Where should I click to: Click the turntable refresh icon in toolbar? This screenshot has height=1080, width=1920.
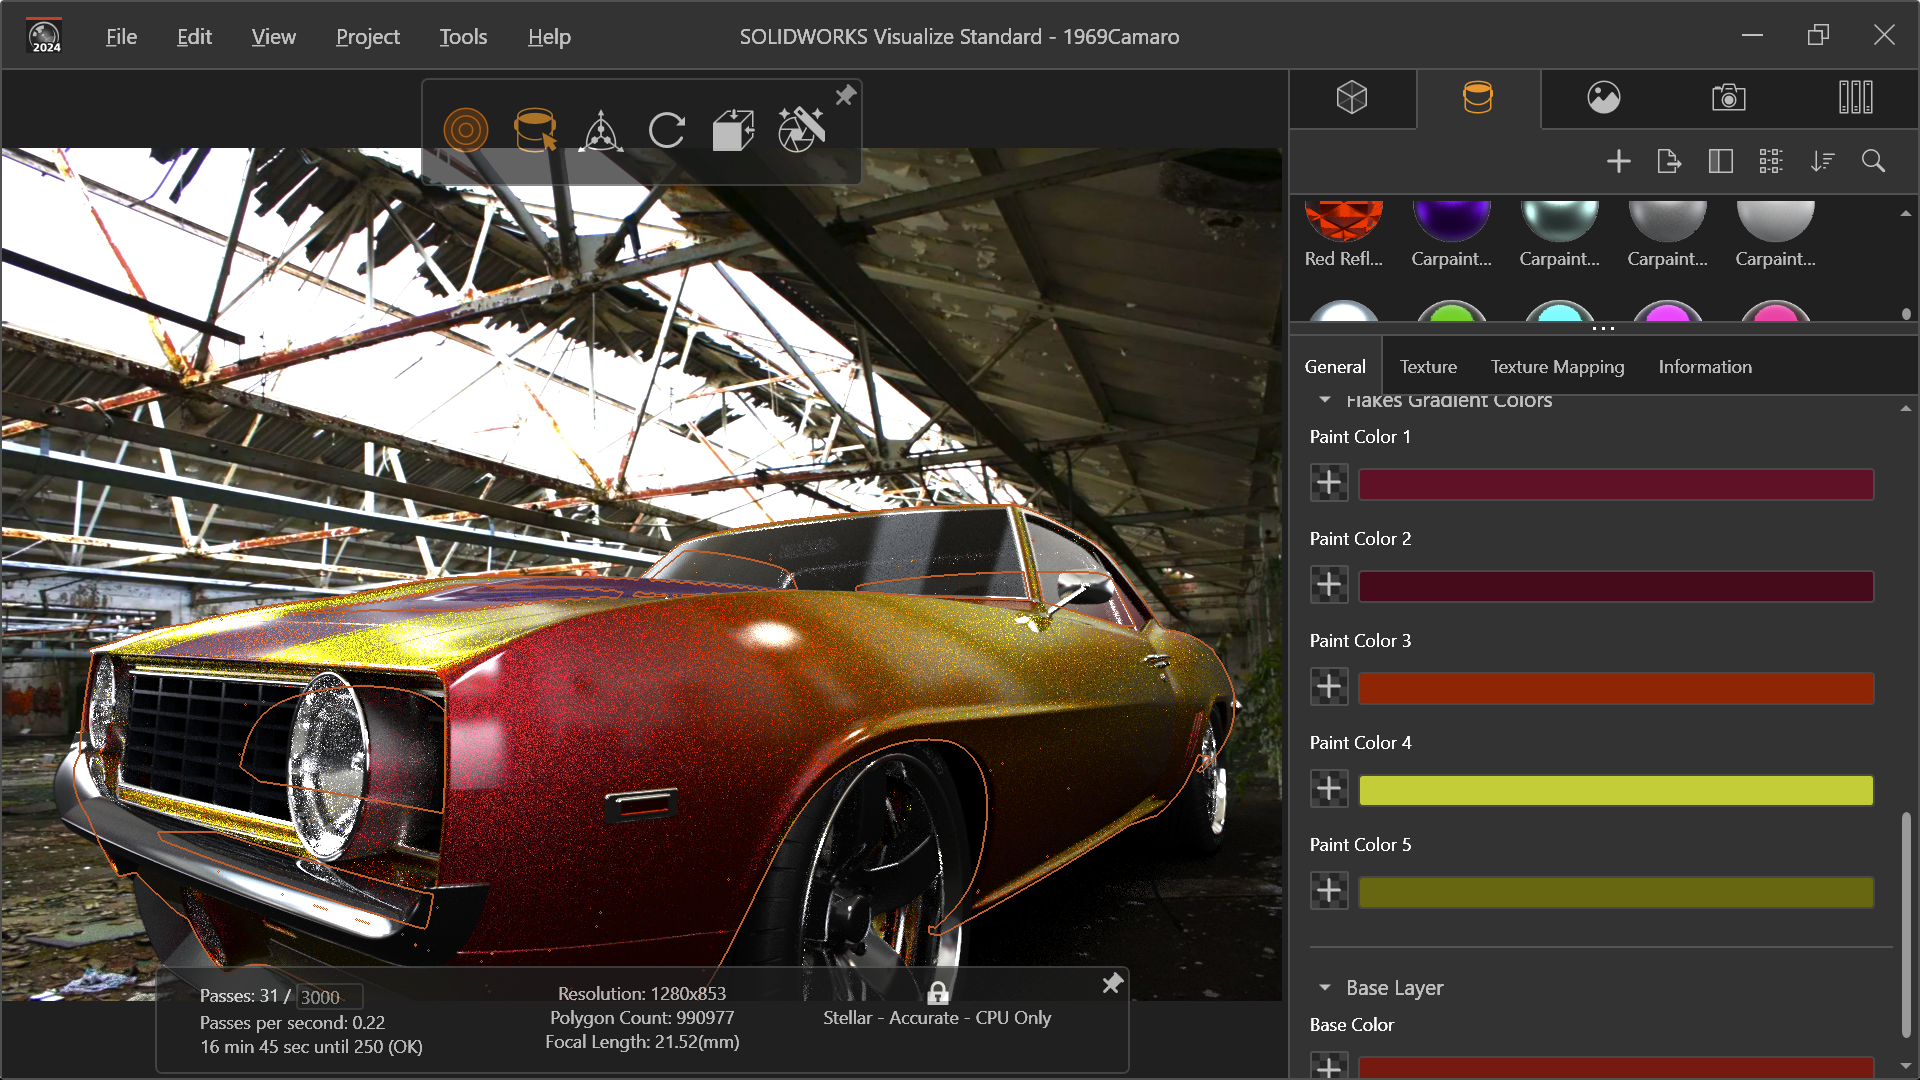pos(666,131)
